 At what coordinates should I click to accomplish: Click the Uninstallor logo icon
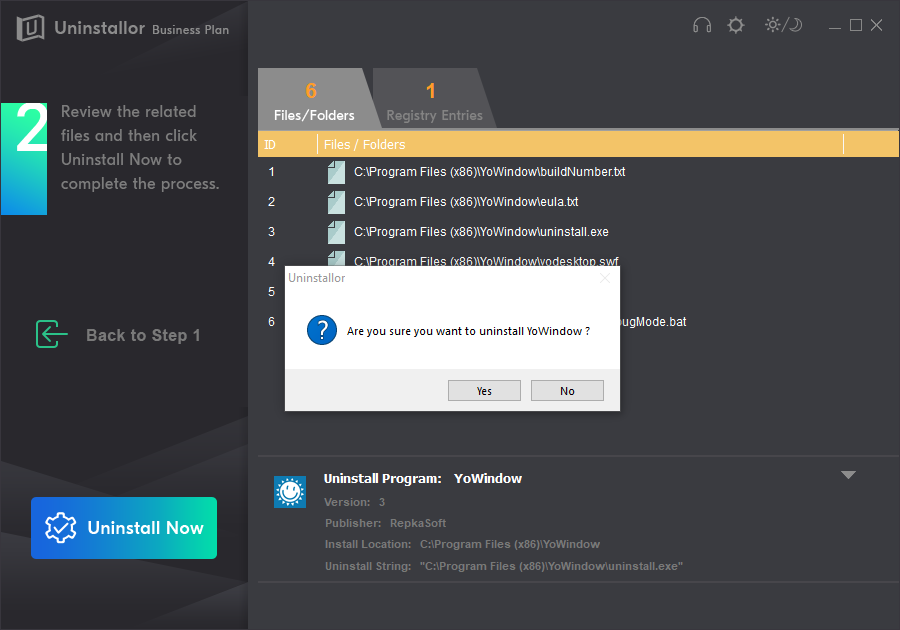coord(30,28)
